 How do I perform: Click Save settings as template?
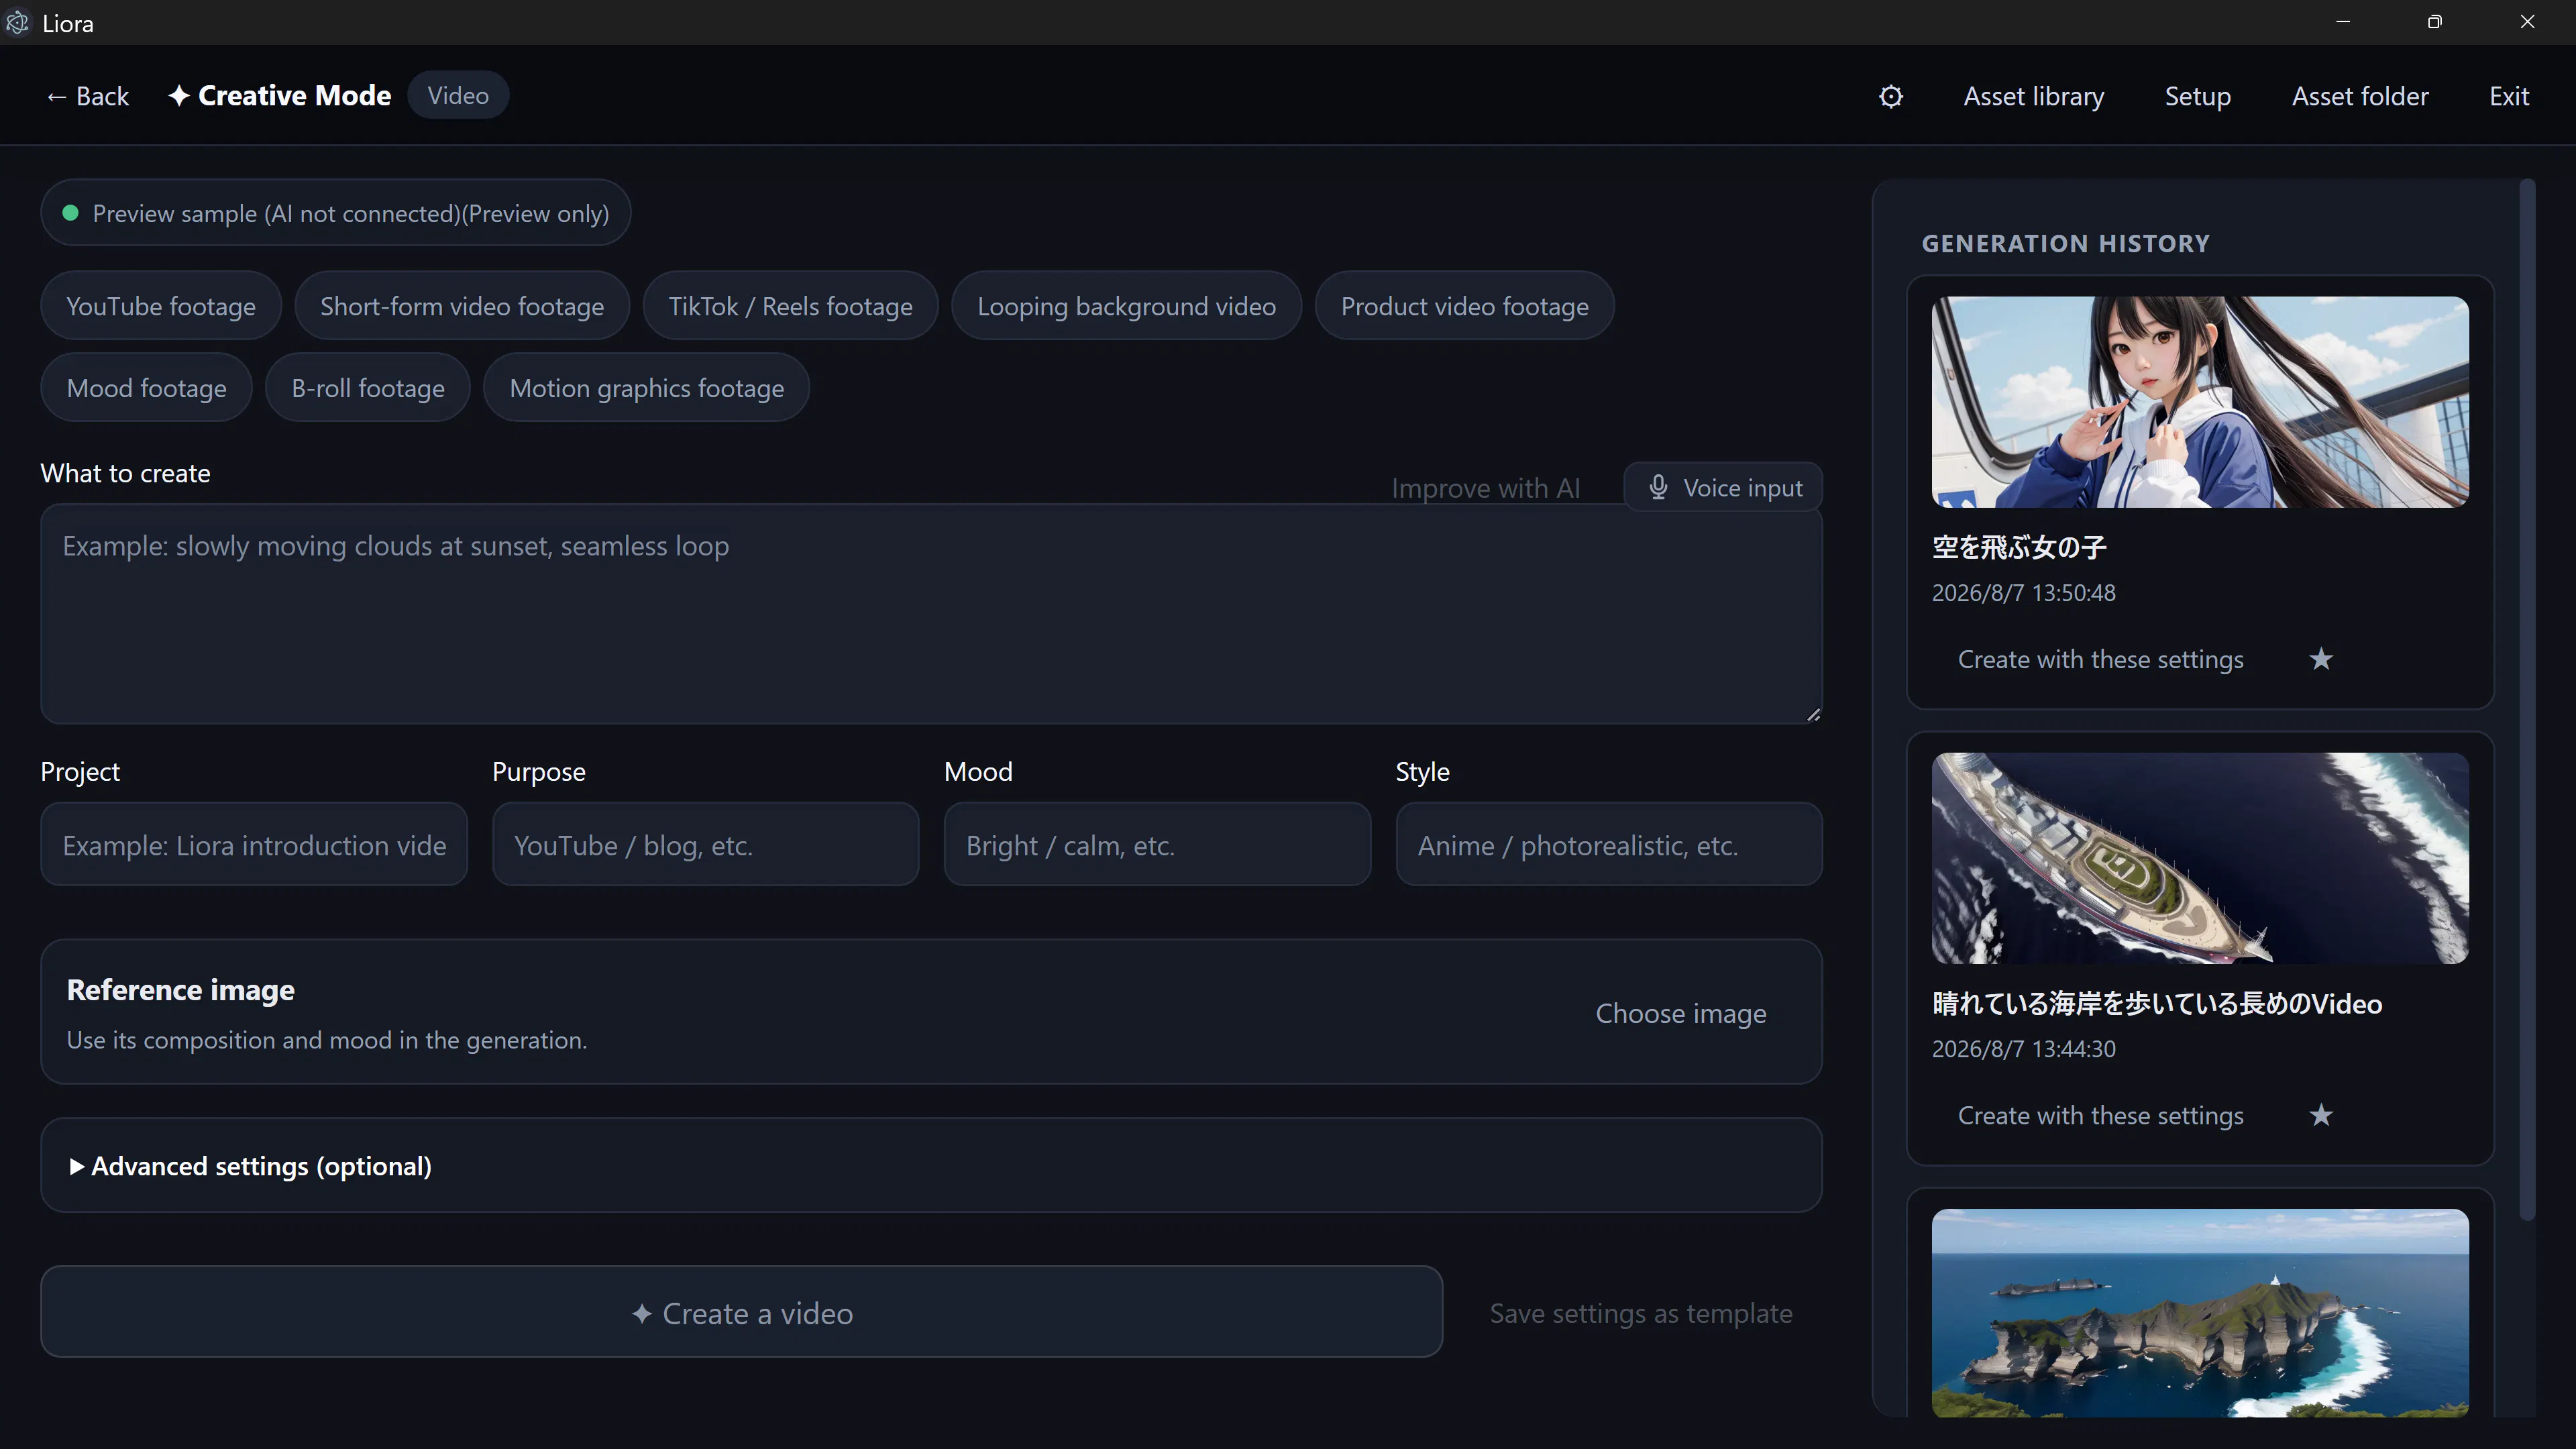[1640, 1313]
